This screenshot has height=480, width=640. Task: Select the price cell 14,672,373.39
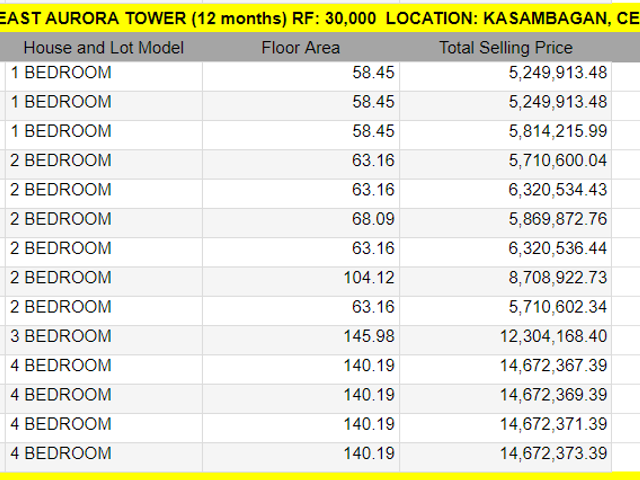pos(505,458)
